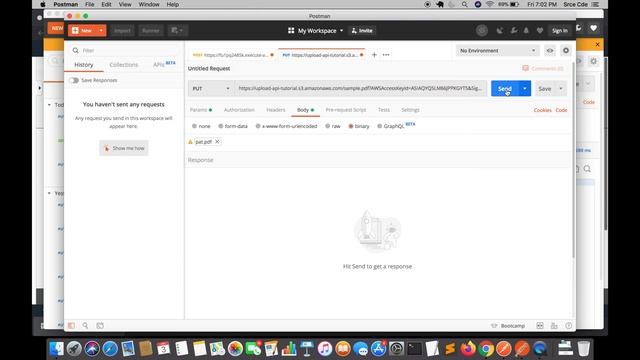This screenshot has width=640, height=360.
Task: Click the Save request button
Action: pos(544,89)
